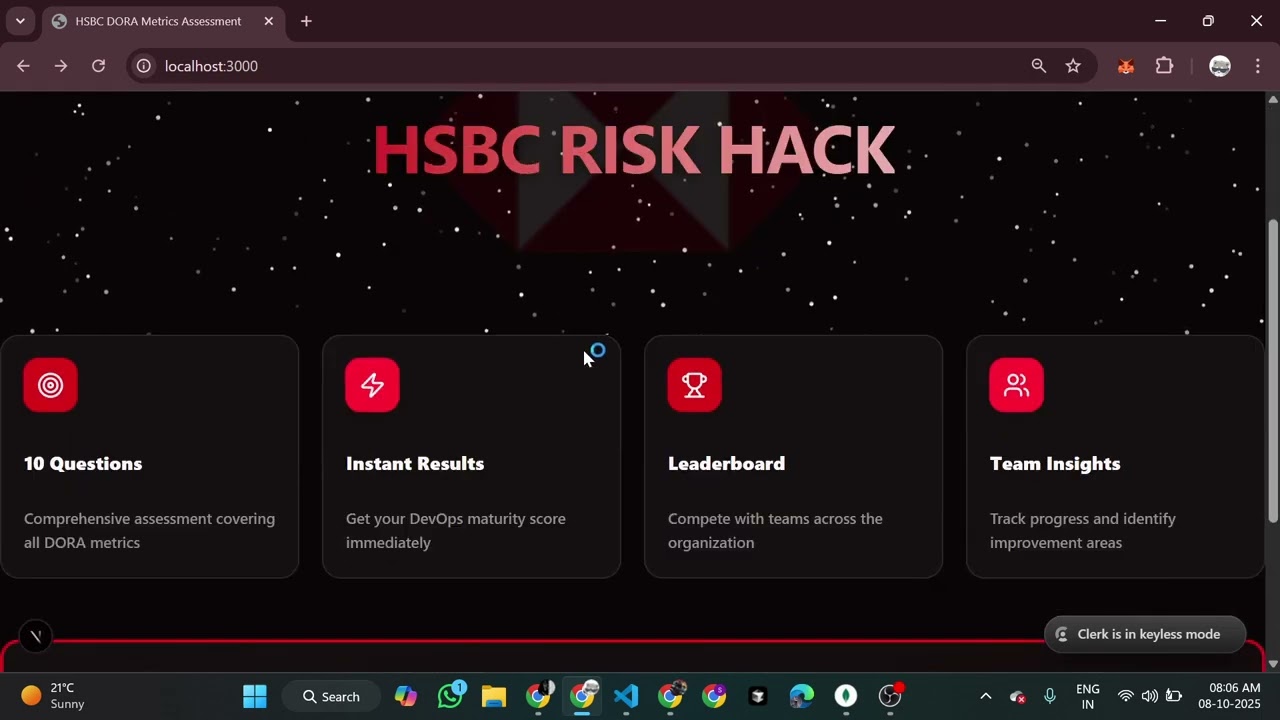Click the microphone tray icon
Screen dimensions: 1280x720
[x=1050, y=696]
